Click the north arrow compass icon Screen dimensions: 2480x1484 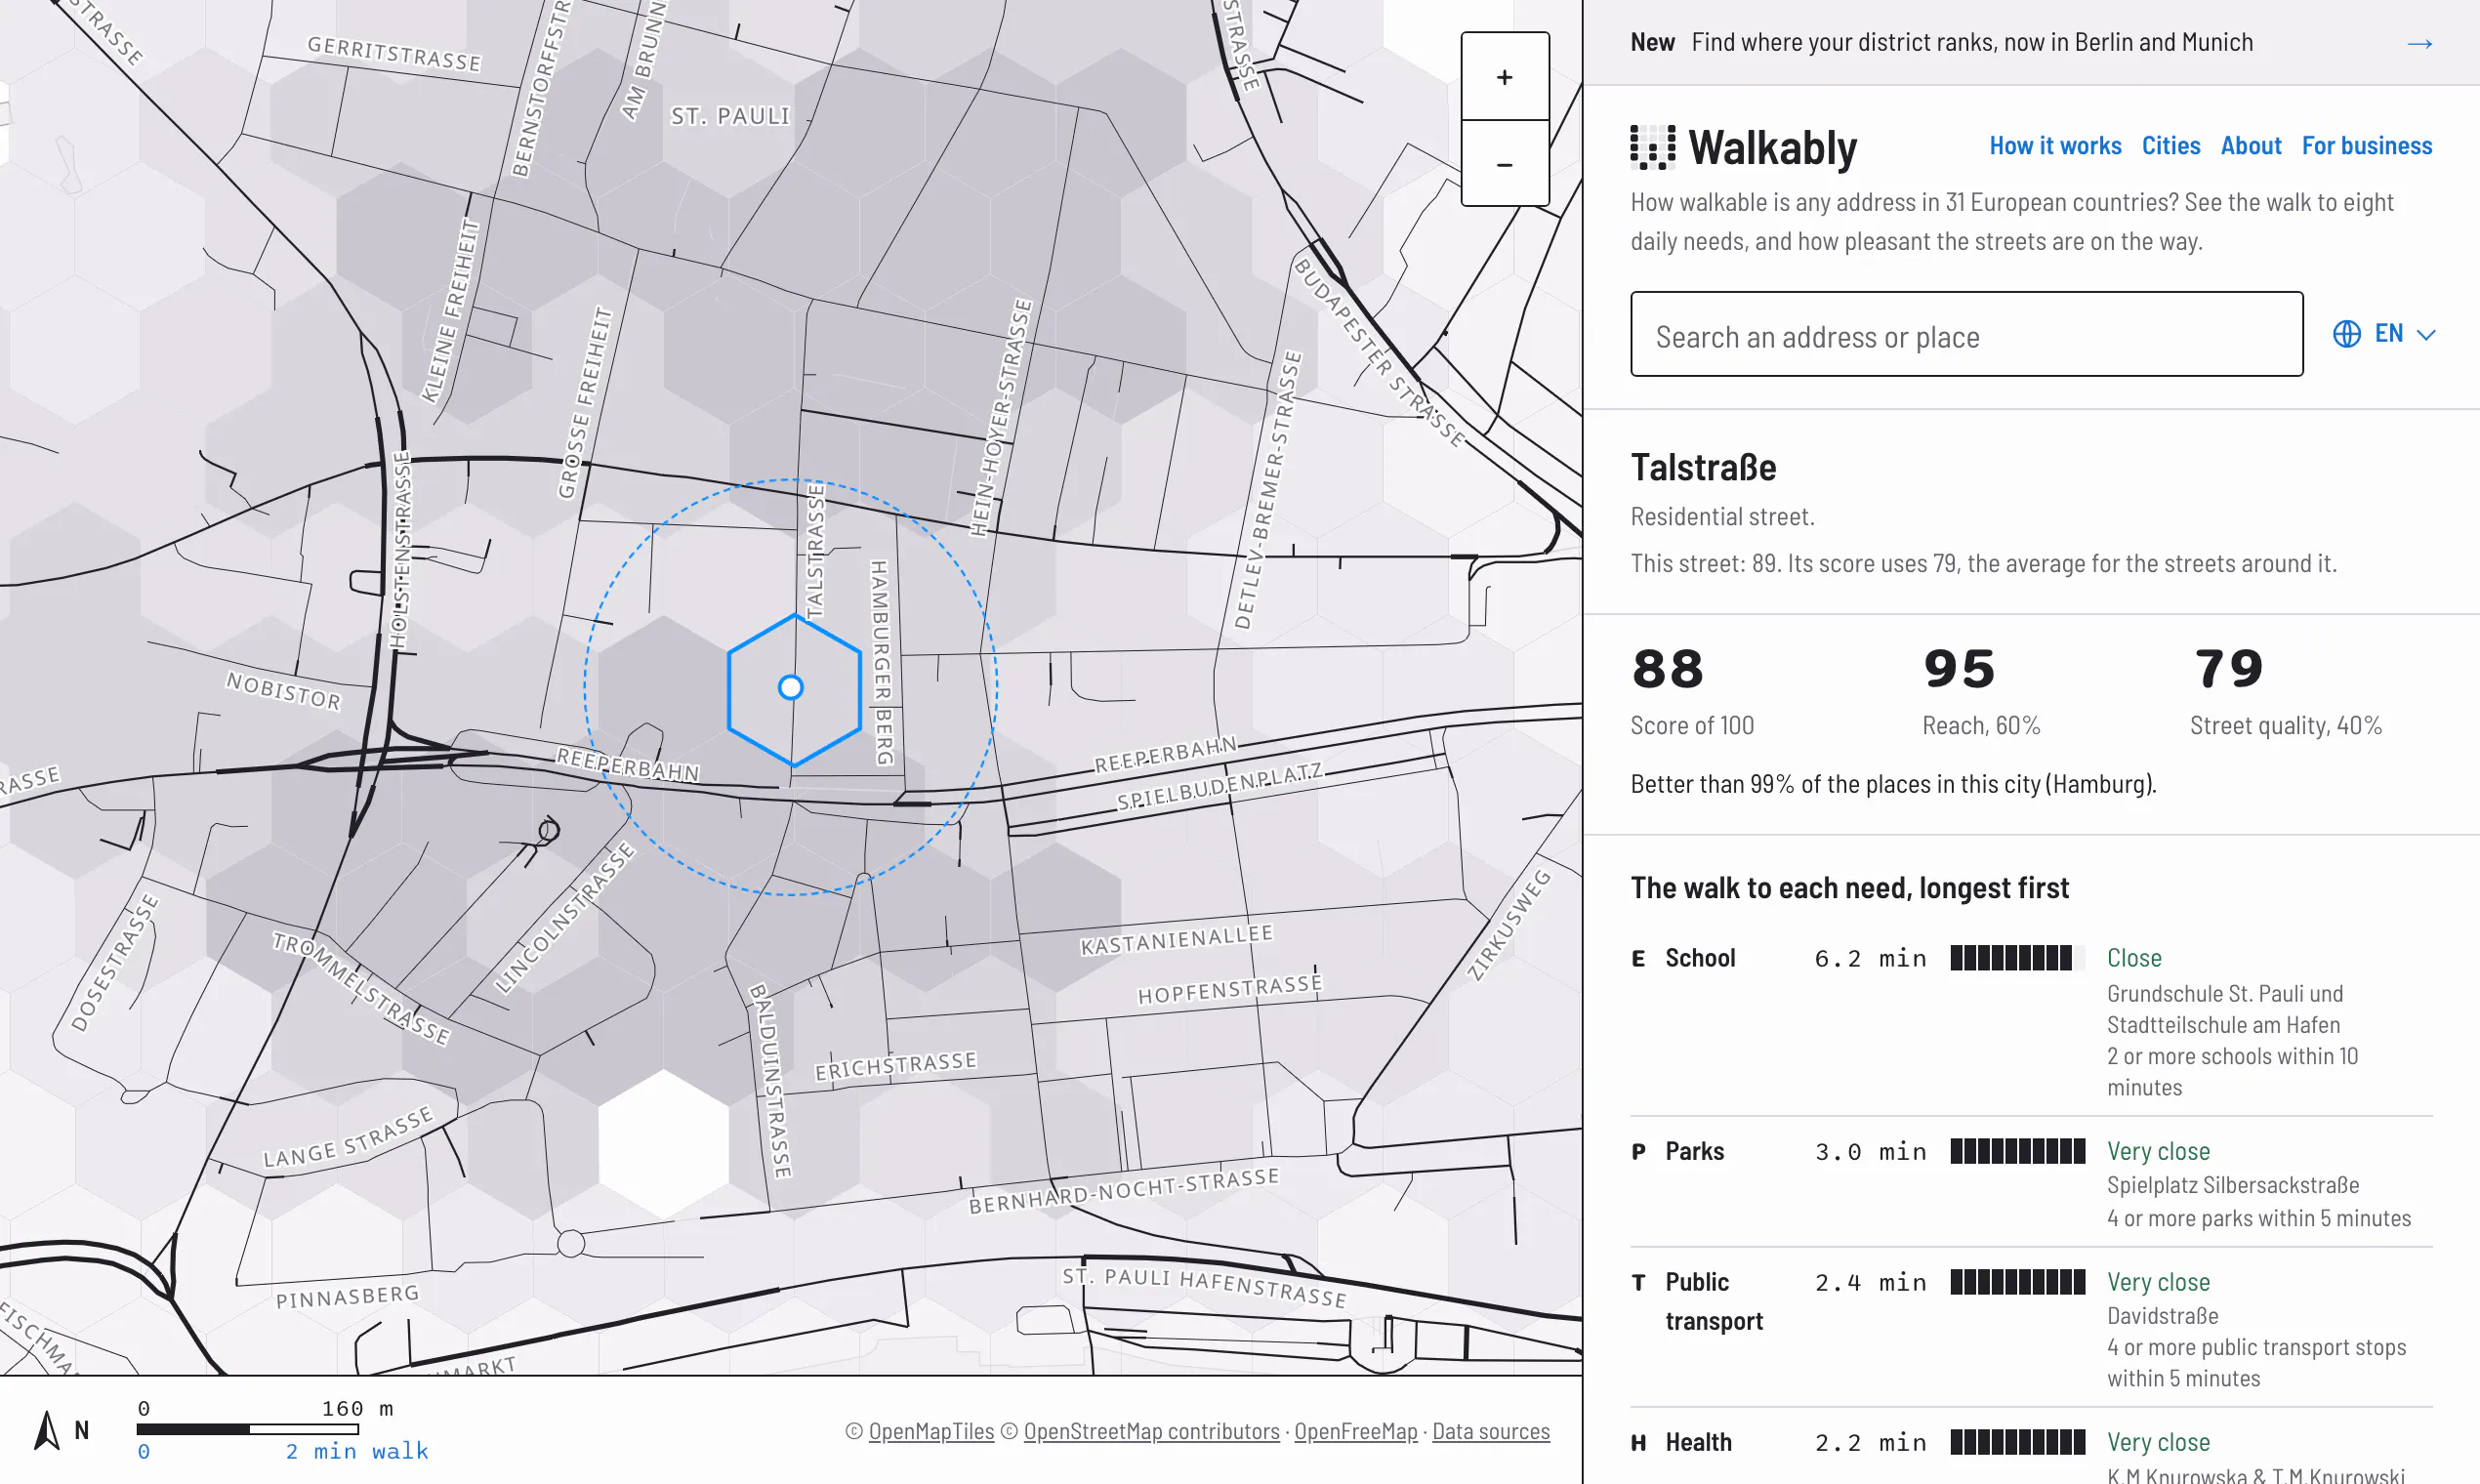point(47,1430)
